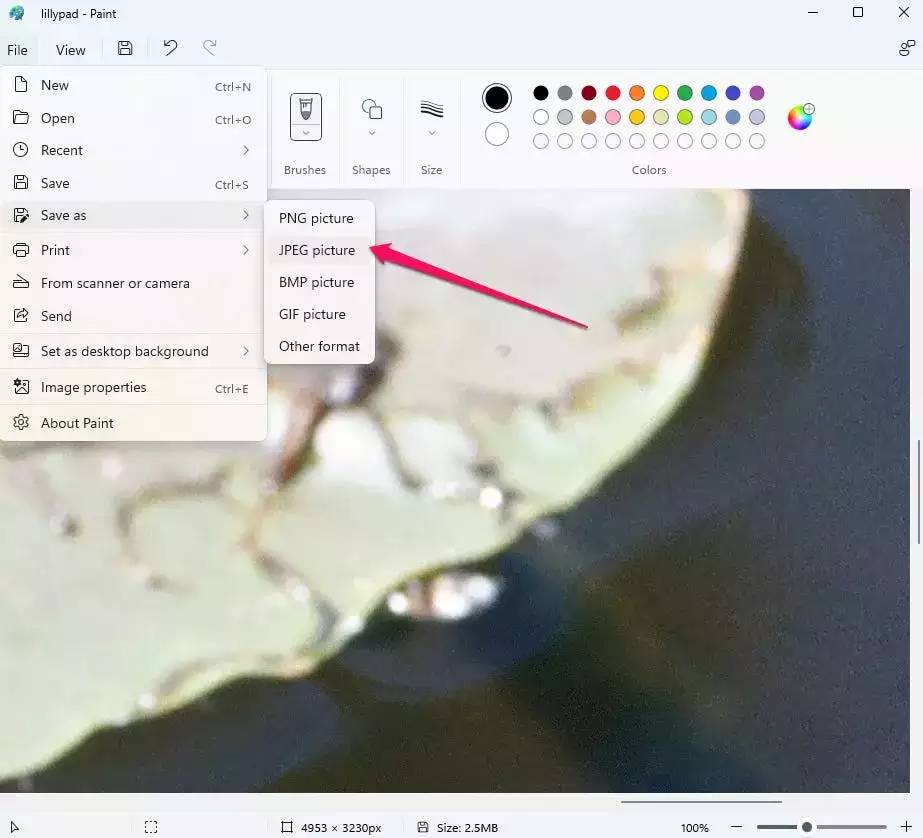This screenshot has height=838, width=923.
Task: Open the Edit colors wheel icon
Action: pos(800,117)
